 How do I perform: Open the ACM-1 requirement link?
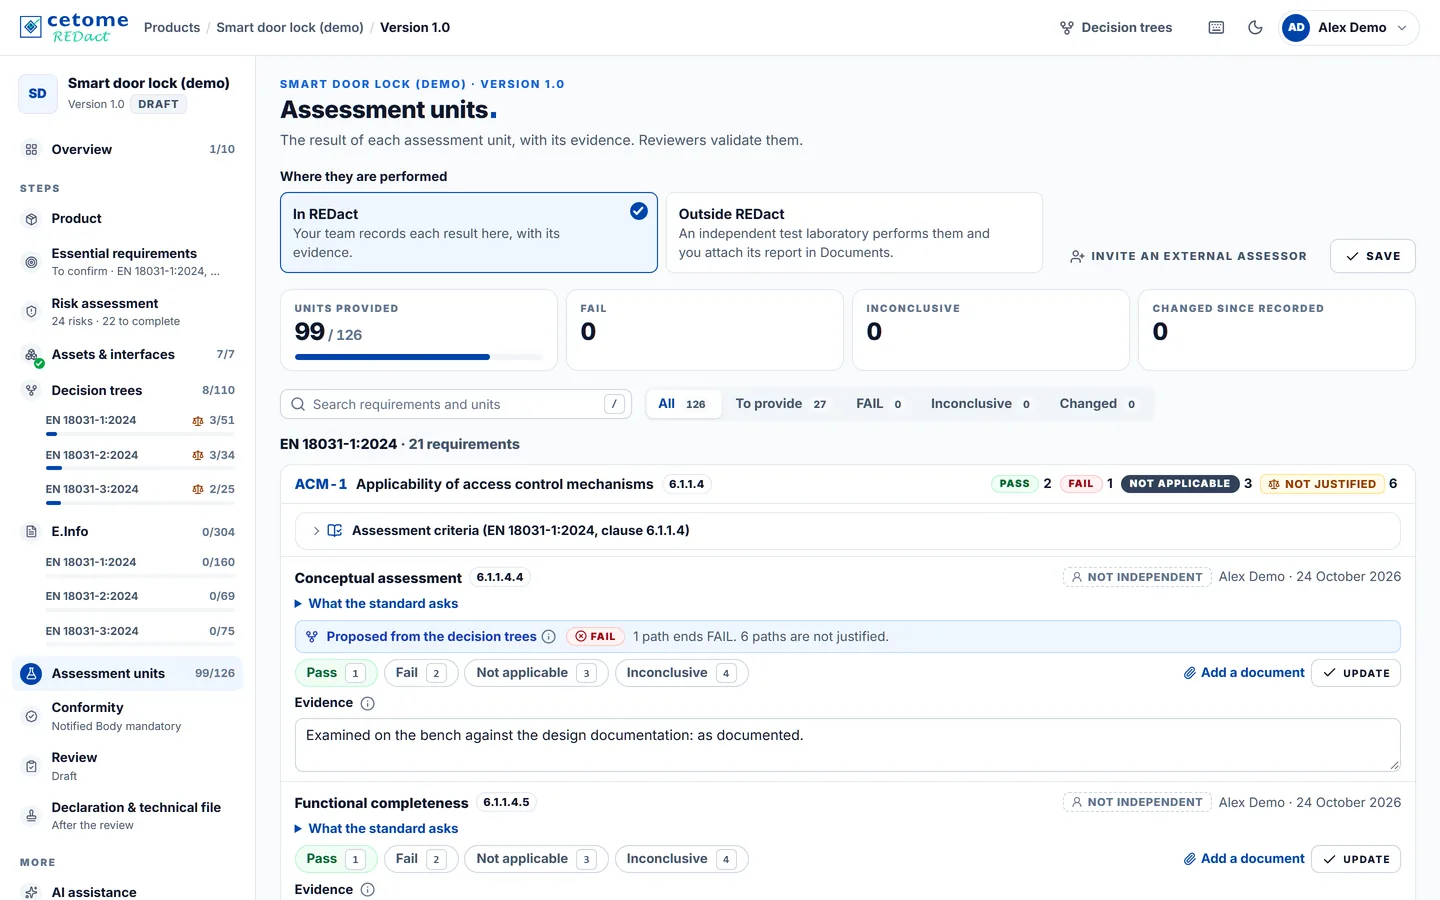321,484
